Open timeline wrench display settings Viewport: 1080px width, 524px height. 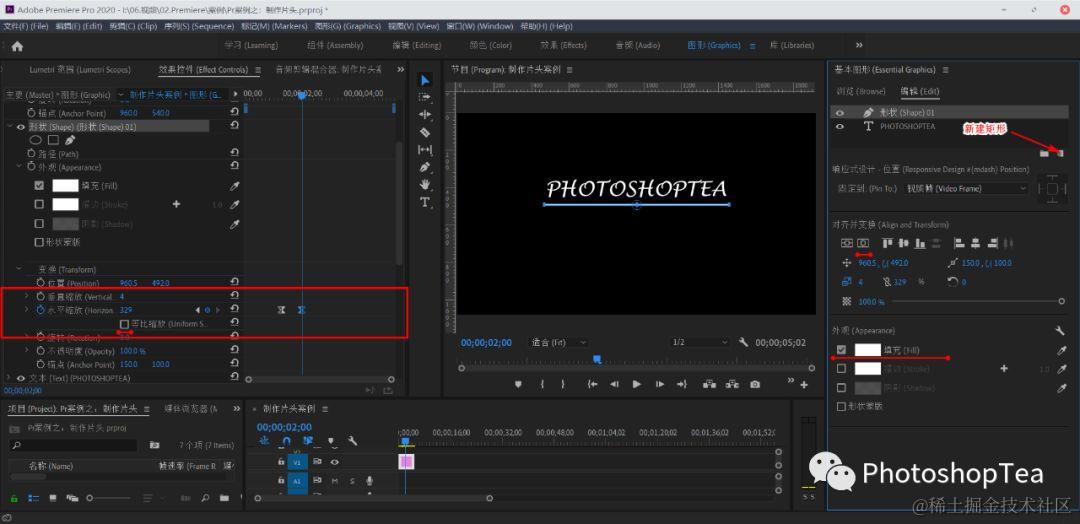(x=352, y=441)
